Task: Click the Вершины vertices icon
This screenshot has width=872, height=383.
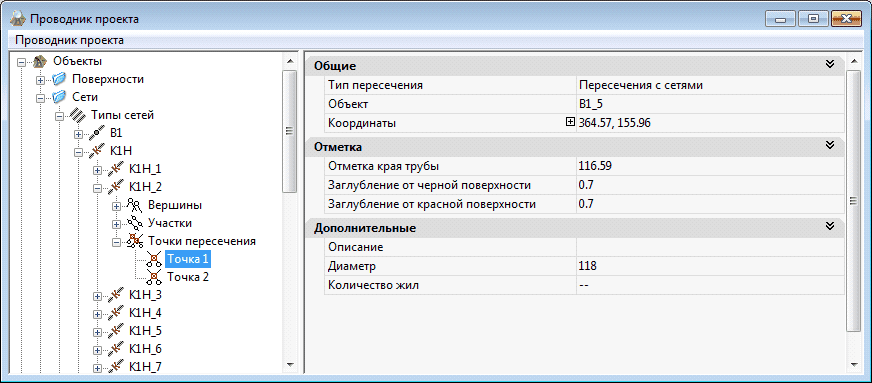Action: pyautogui.click(x=134, y=205)
